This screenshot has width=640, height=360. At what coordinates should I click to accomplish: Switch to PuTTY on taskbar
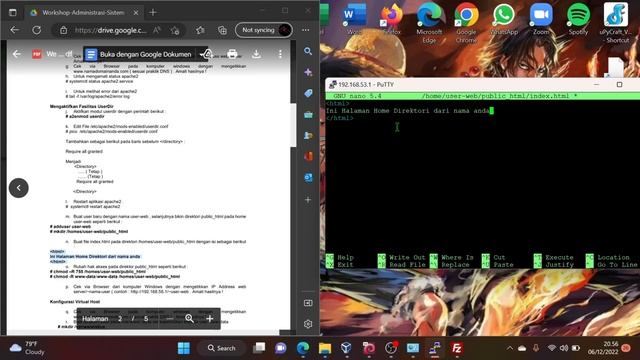click(x=435, y=348)
